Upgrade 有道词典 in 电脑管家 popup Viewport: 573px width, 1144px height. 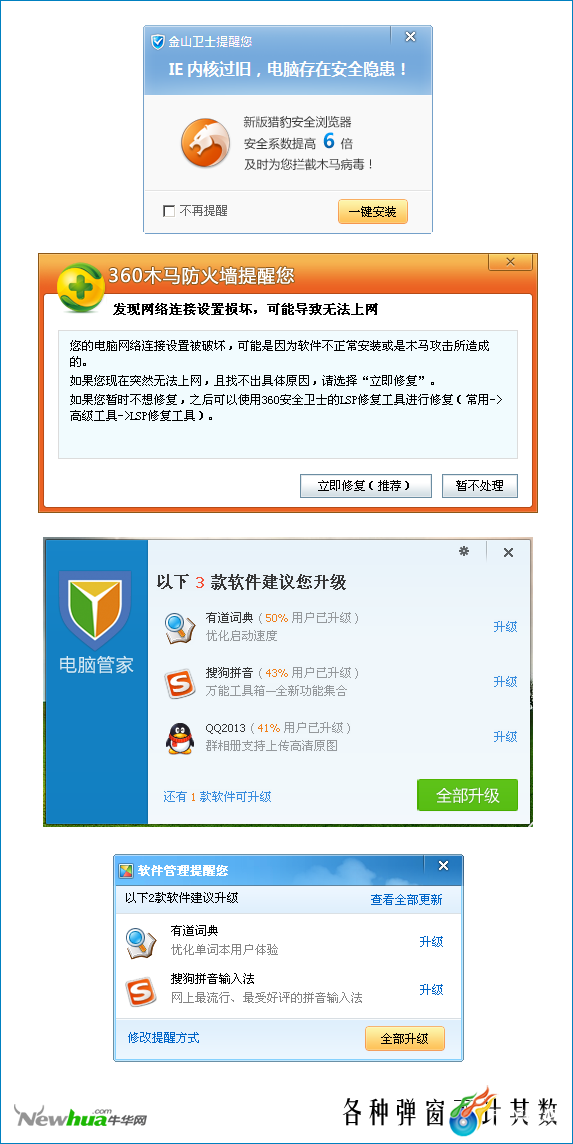pos(505,627)
